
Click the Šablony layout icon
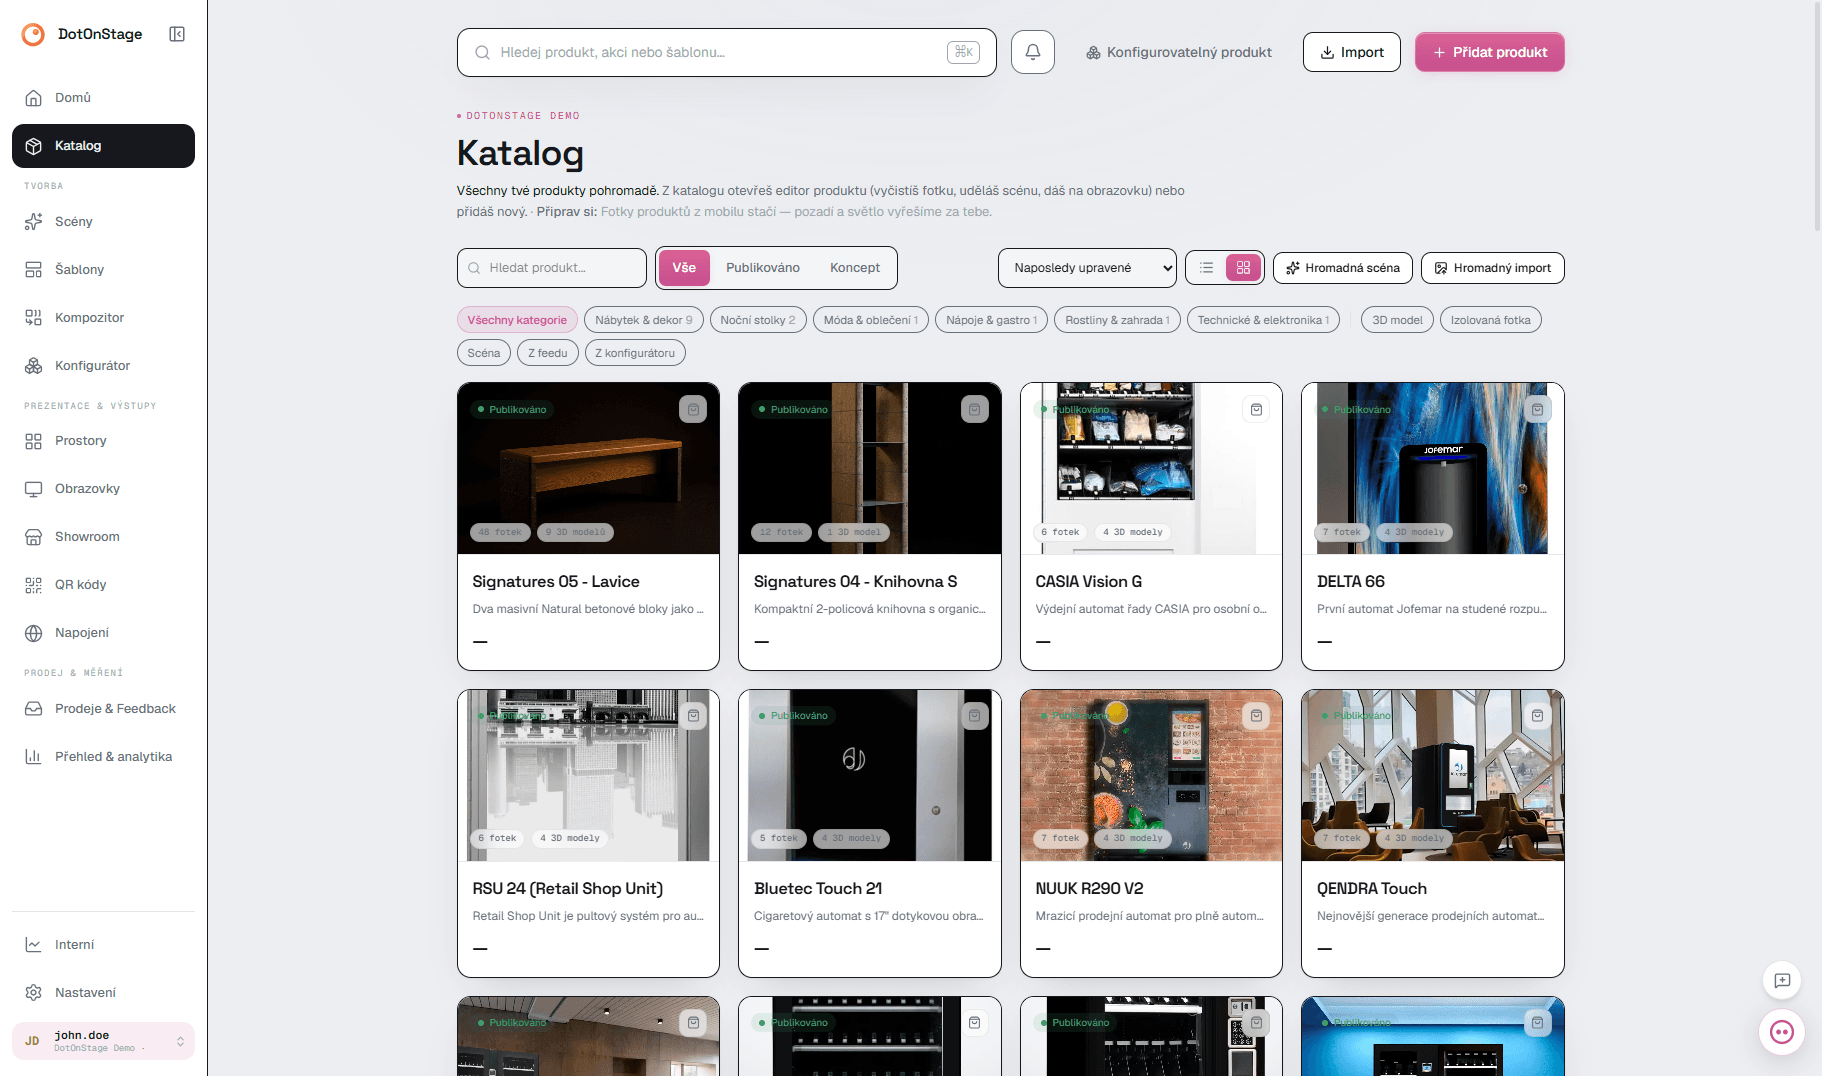(33, 270)
